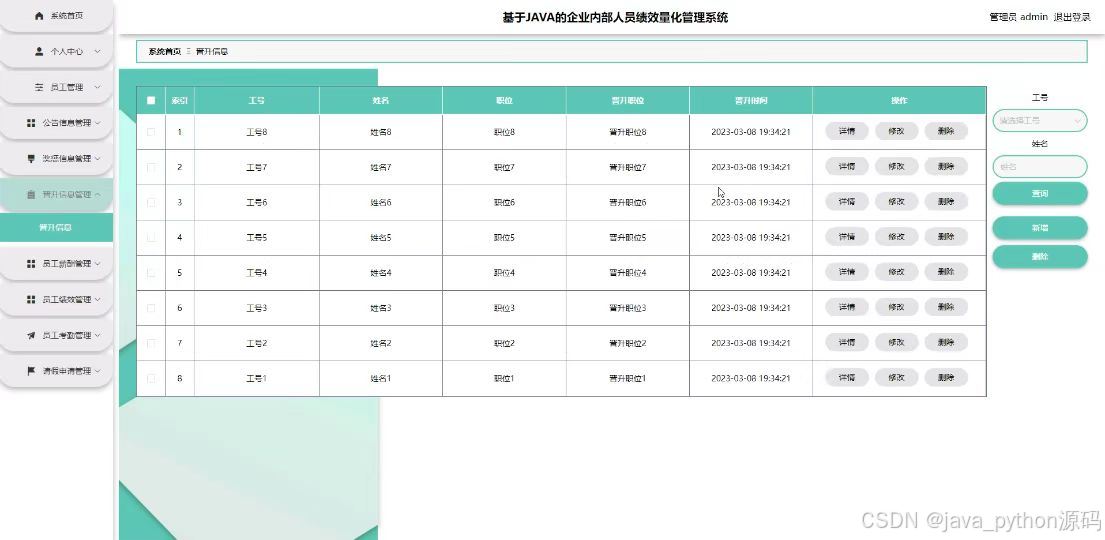
Task: Expand the 请假申请管理 menu chevron
Action: tap(97, 371)
